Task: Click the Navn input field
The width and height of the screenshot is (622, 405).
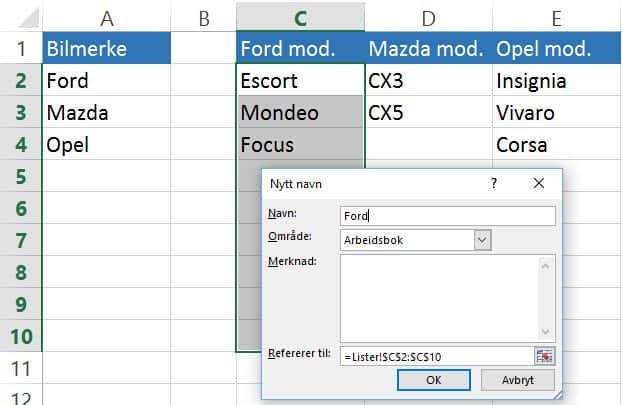Action: click(447, 216)
